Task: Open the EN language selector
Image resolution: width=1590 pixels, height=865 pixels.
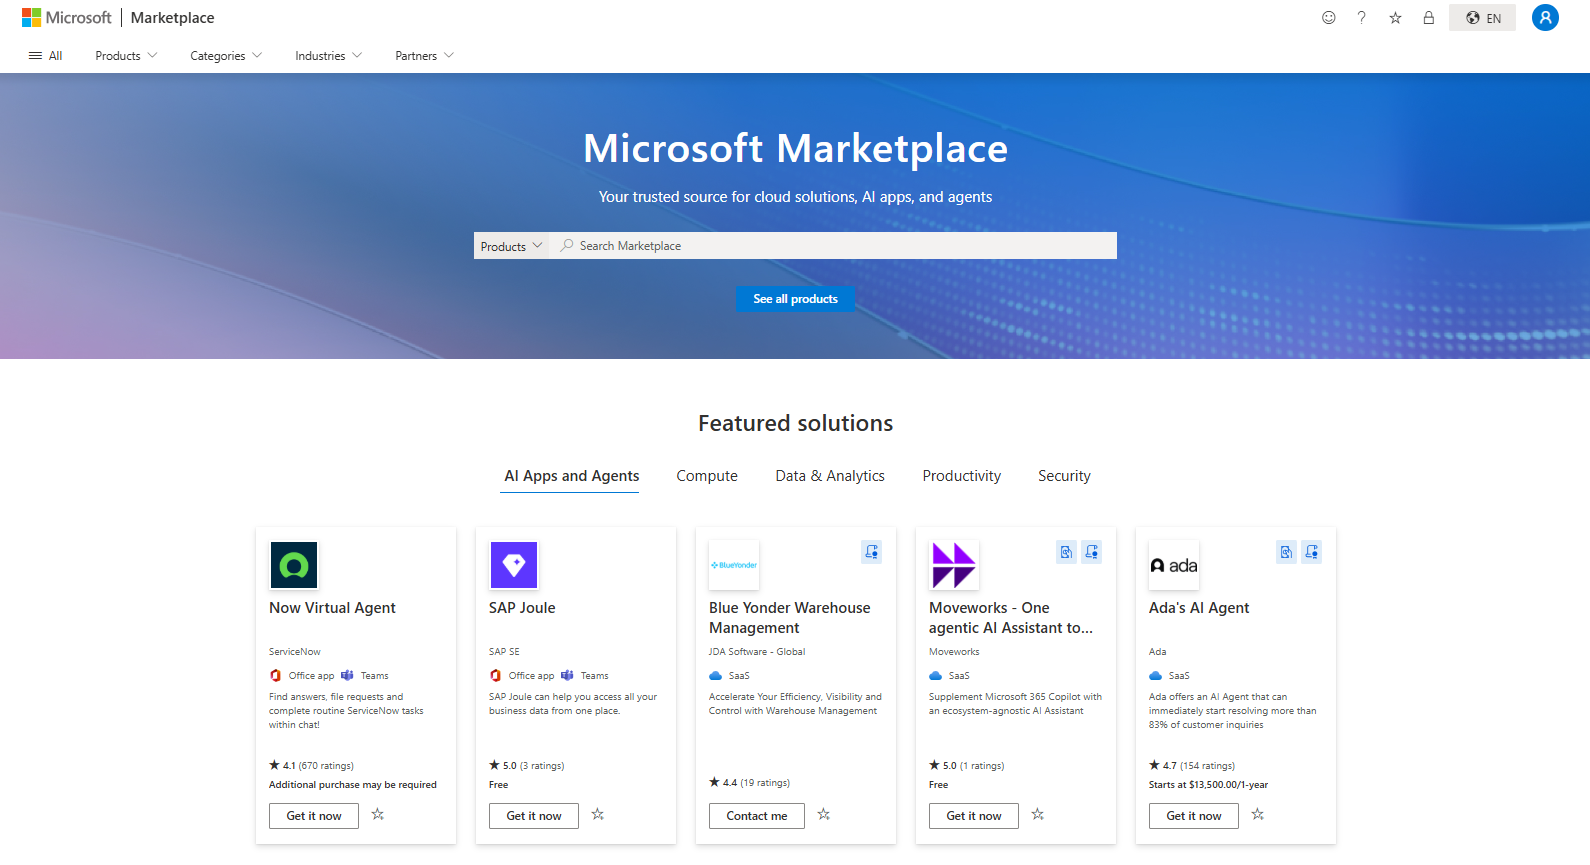Action: click(1482, 18)
